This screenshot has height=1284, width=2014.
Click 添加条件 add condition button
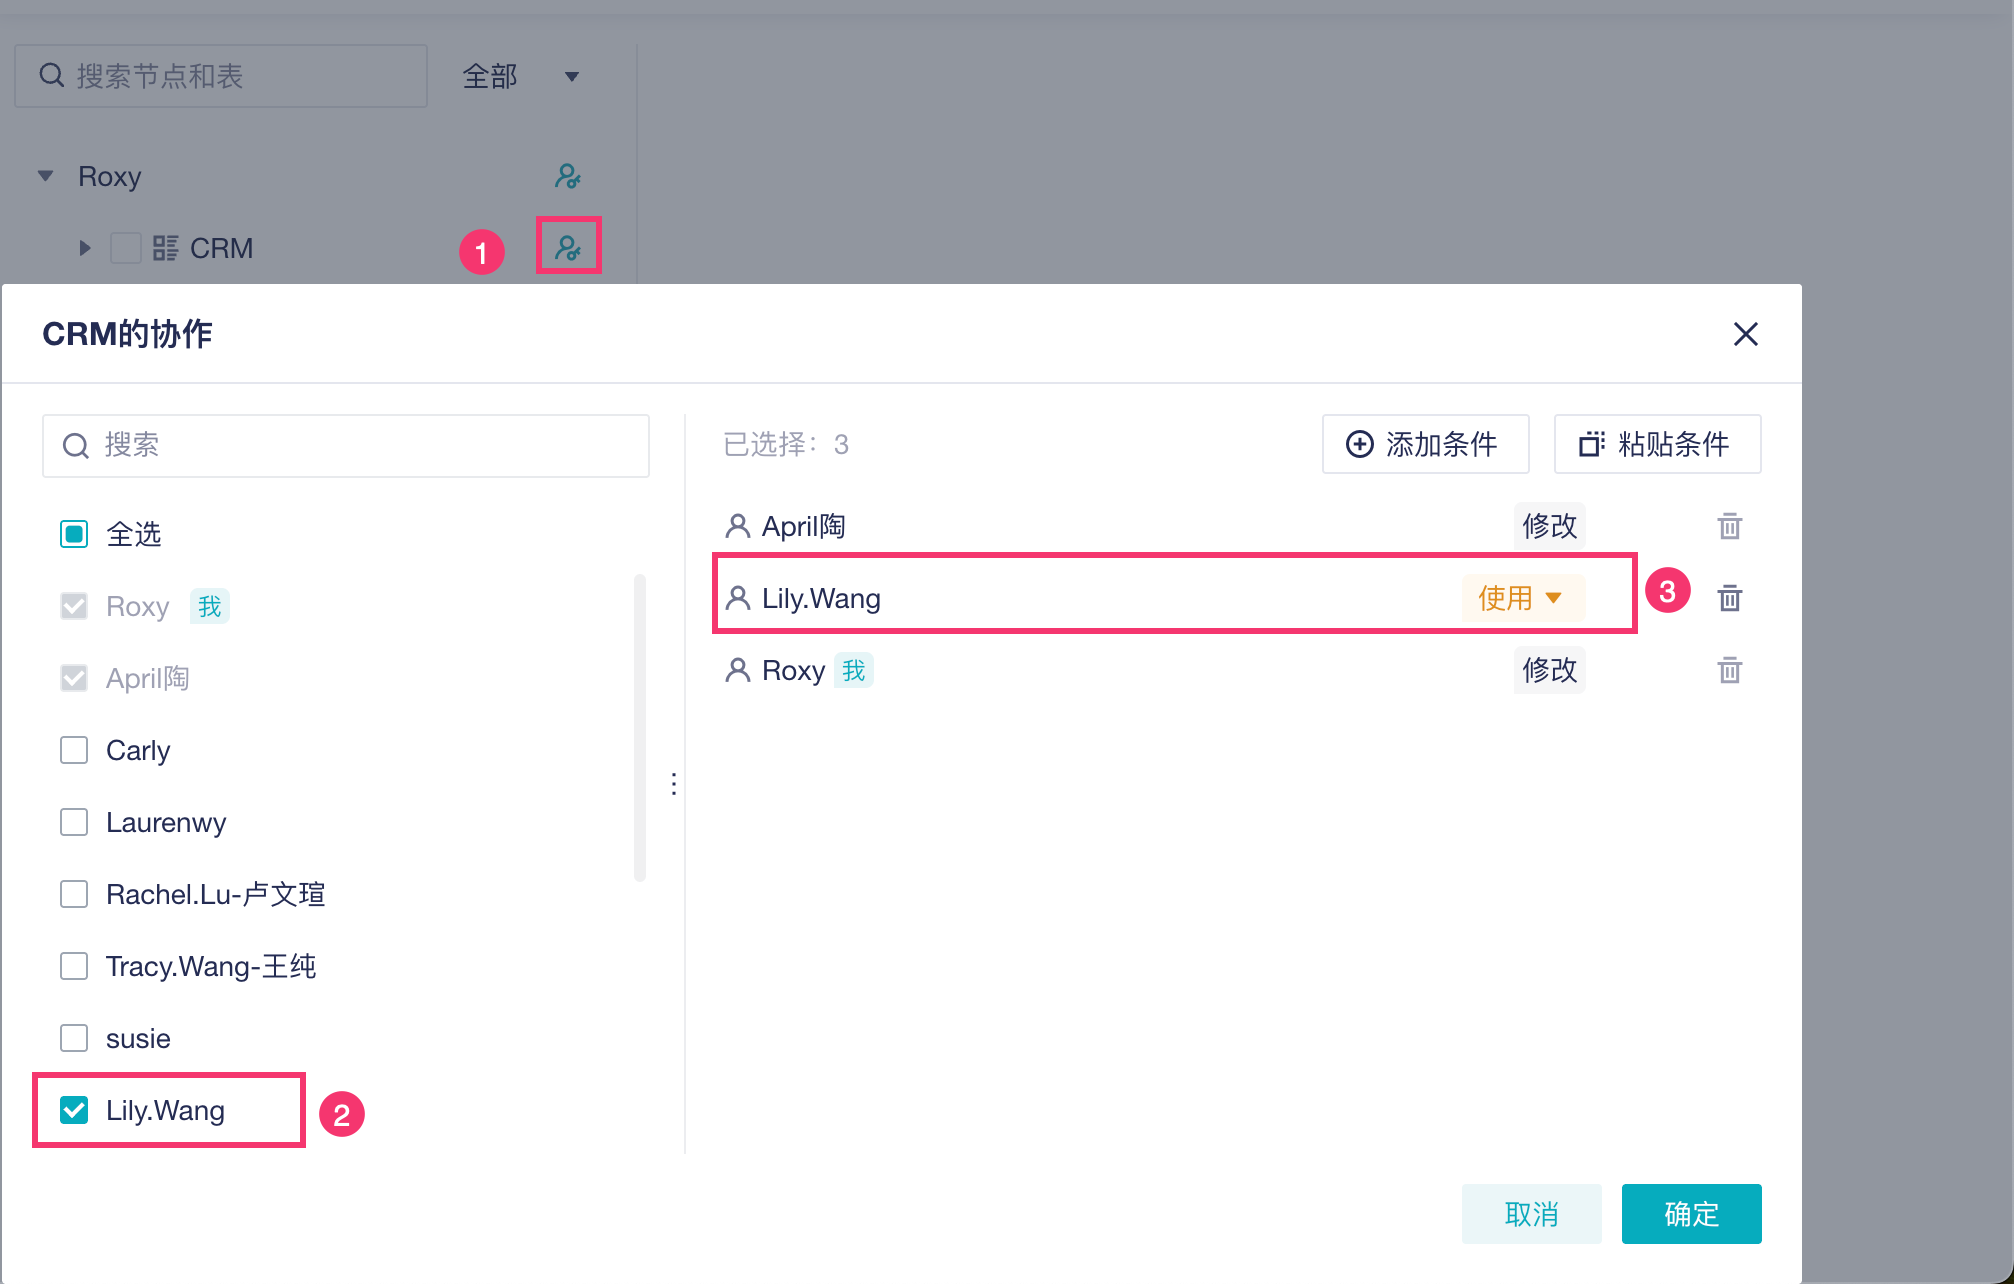coord(1424,444)
